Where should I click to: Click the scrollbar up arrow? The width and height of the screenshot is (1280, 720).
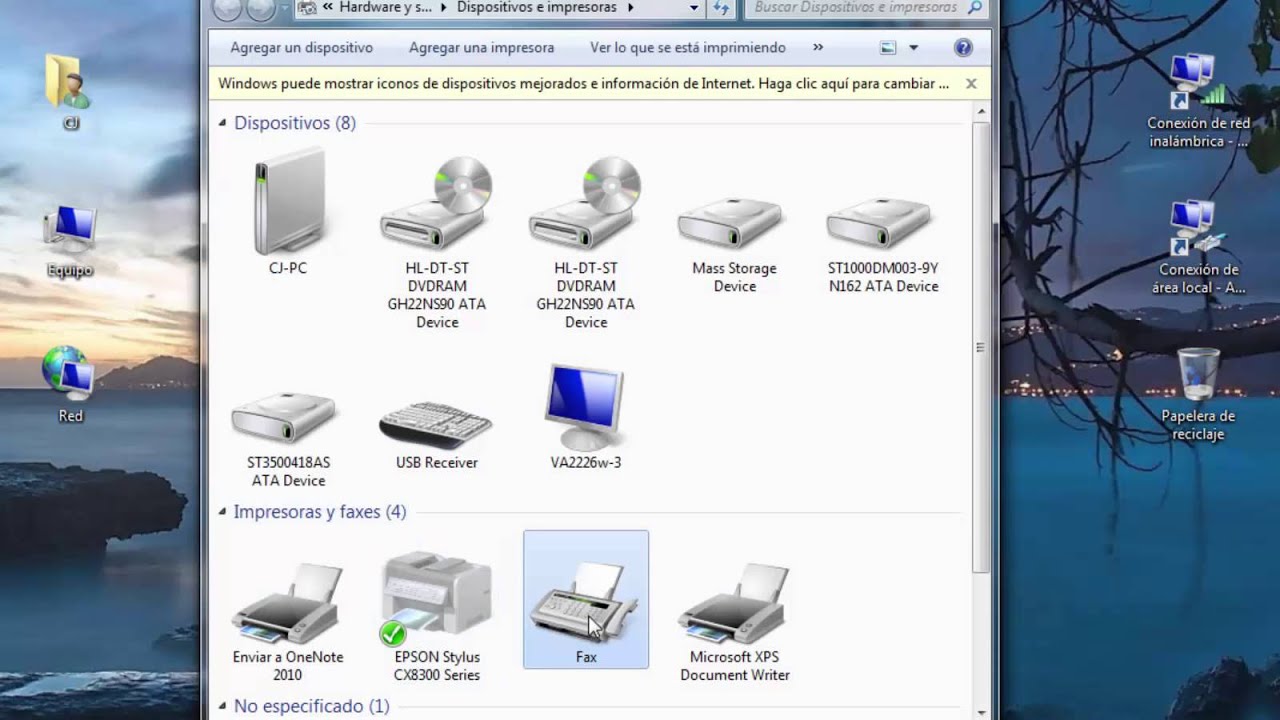coord(980,111)
